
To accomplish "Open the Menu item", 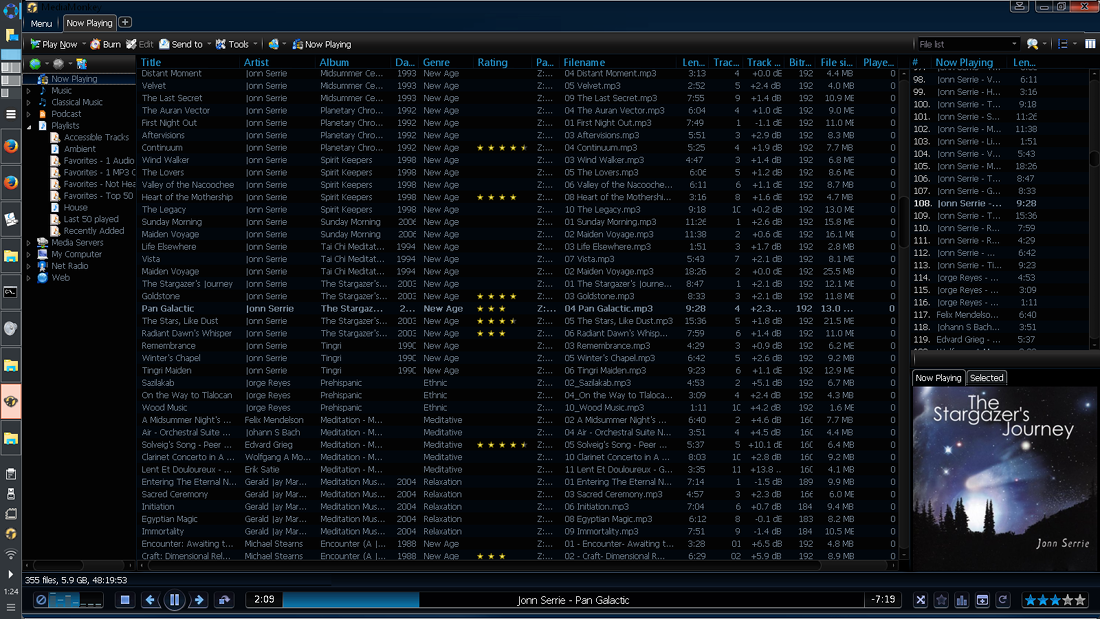I will click(x=41, y=23).
